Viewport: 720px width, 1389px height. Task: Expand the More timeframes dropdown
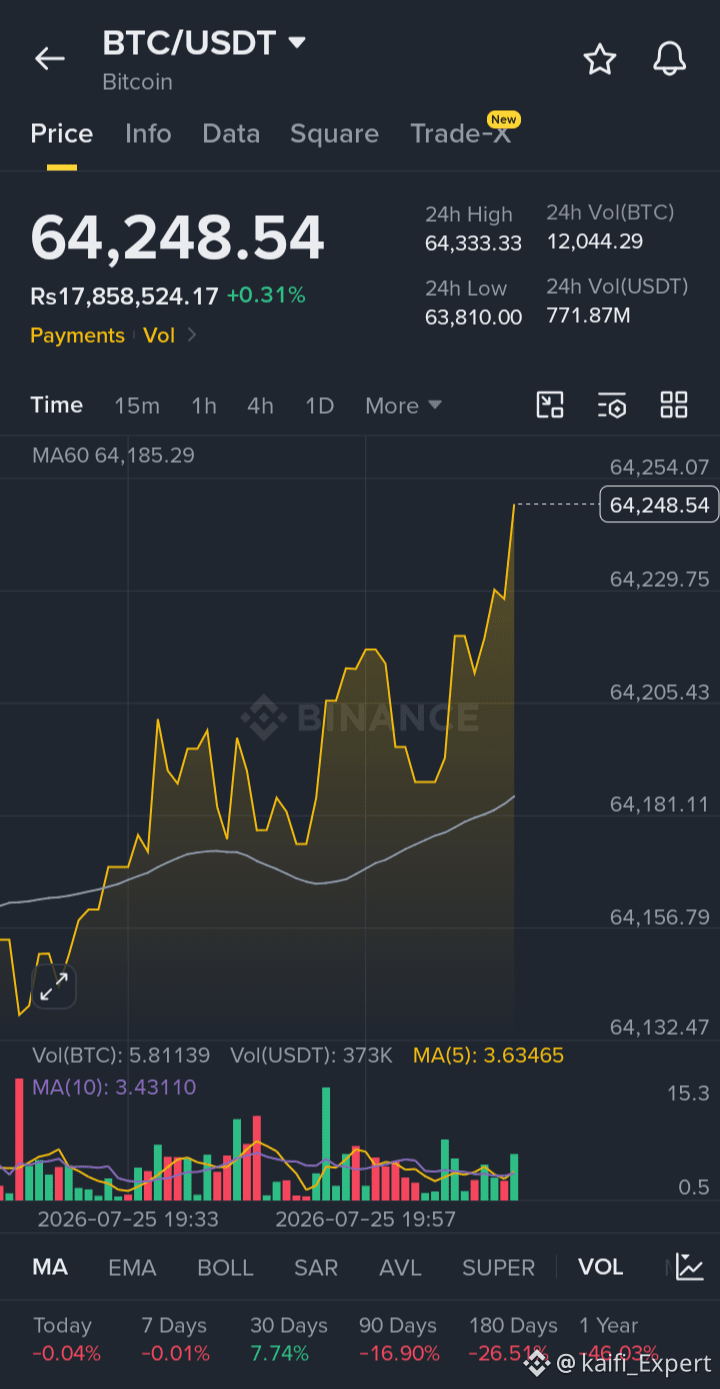(403, 406)
